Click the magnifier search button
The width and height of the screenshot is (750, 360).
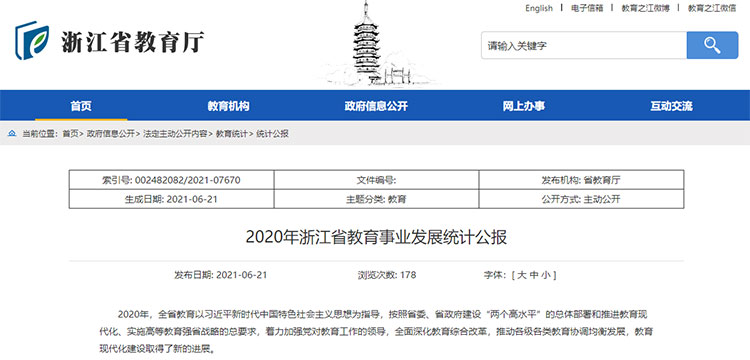point(712,45)
